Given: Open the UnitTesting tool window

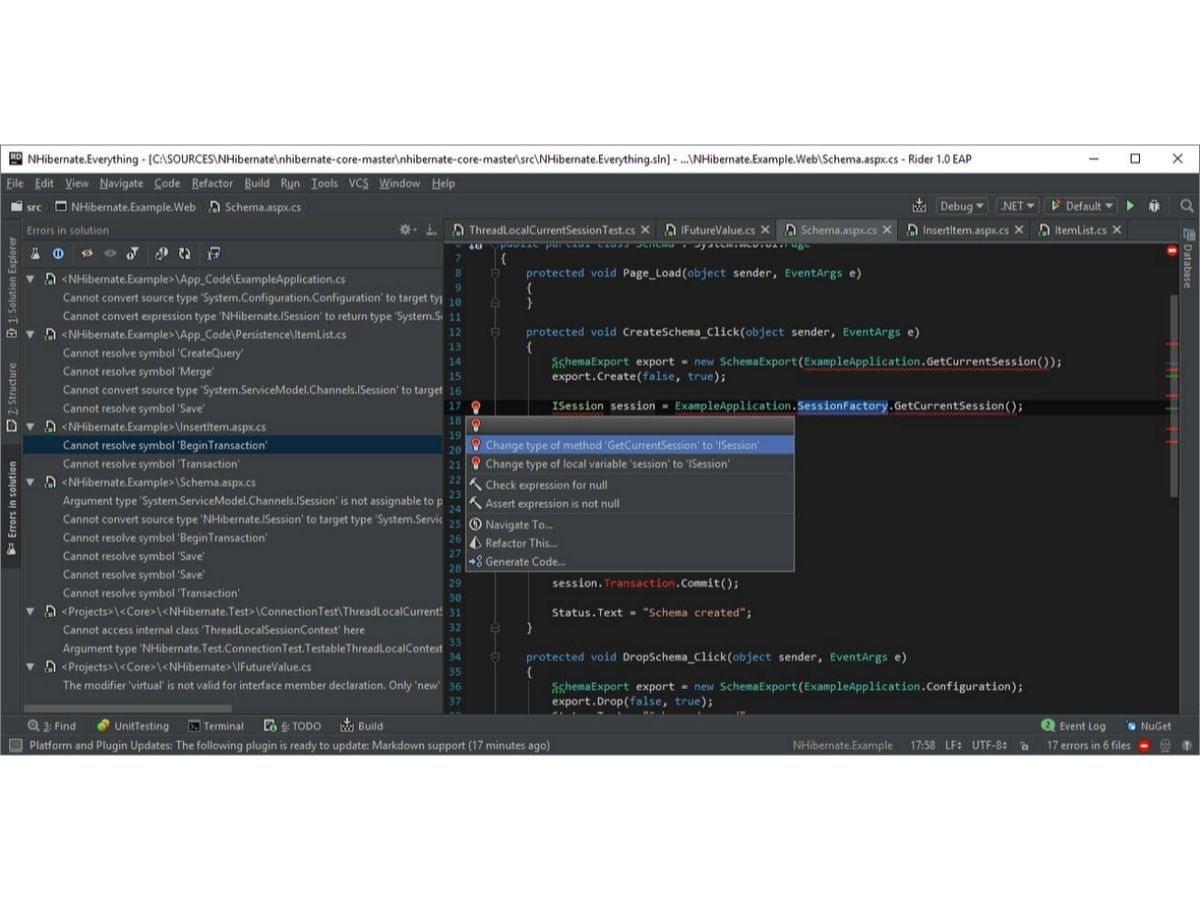Looking at the screenshot, I should (x=133, y=726).
